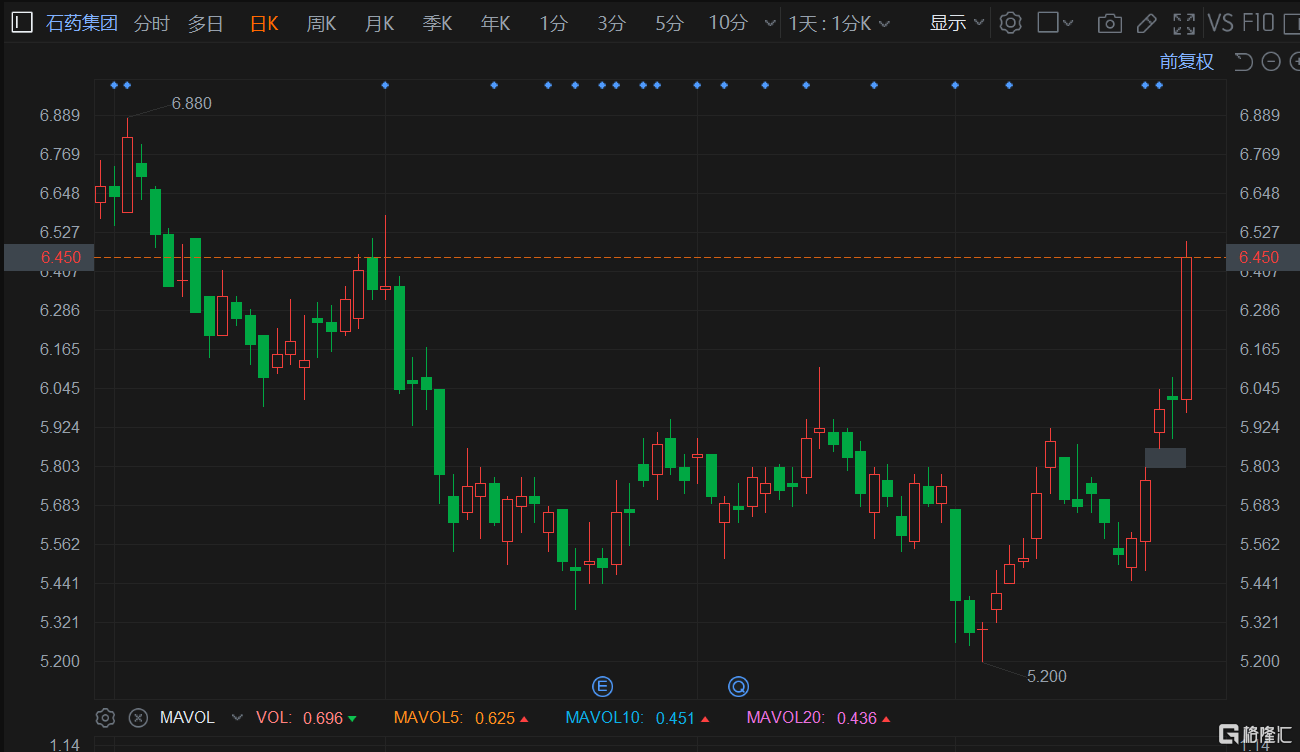Zoom out chart with minus circle

click(x=1271, y=62)
